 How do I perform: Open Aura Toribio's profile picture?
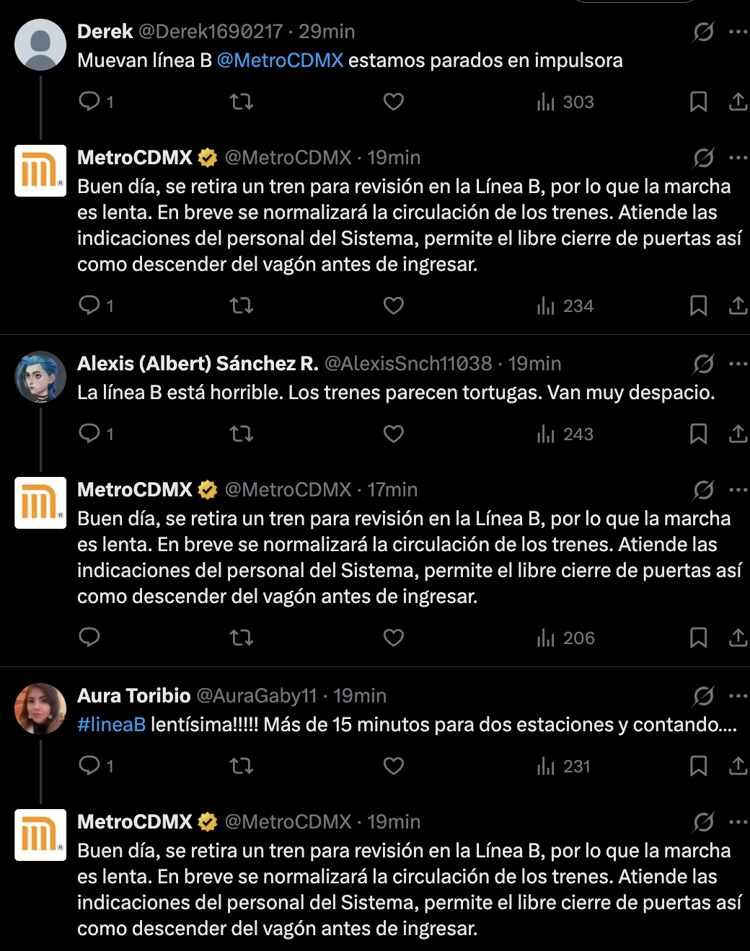(x=40, y=708)
